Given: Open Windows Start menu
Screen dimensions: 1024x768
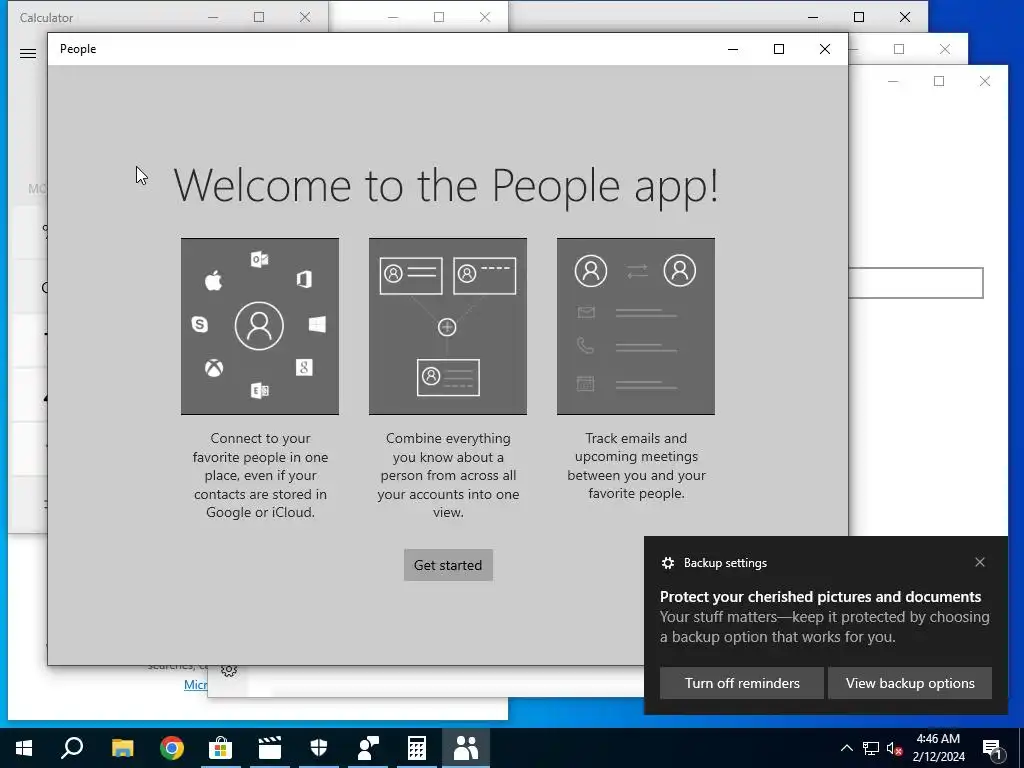Looking at the screenshot, I should click(24, 748).
